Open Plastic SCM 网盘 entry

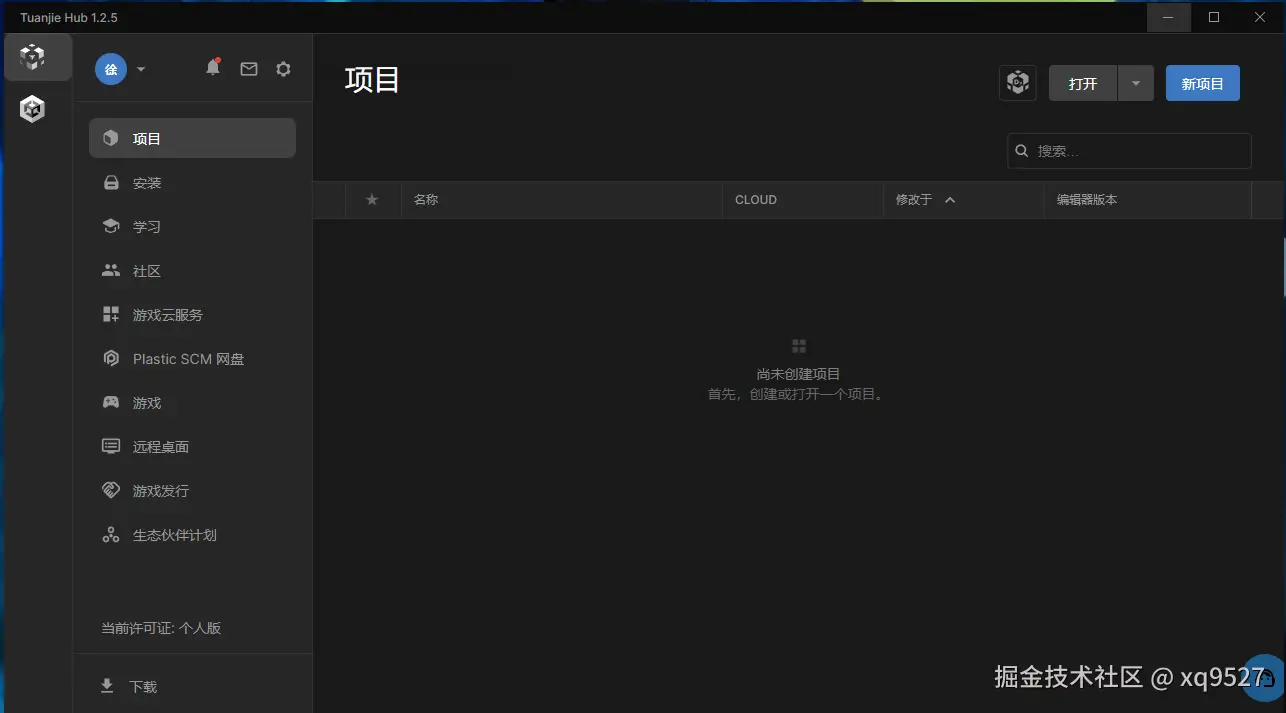click(192, 359)
